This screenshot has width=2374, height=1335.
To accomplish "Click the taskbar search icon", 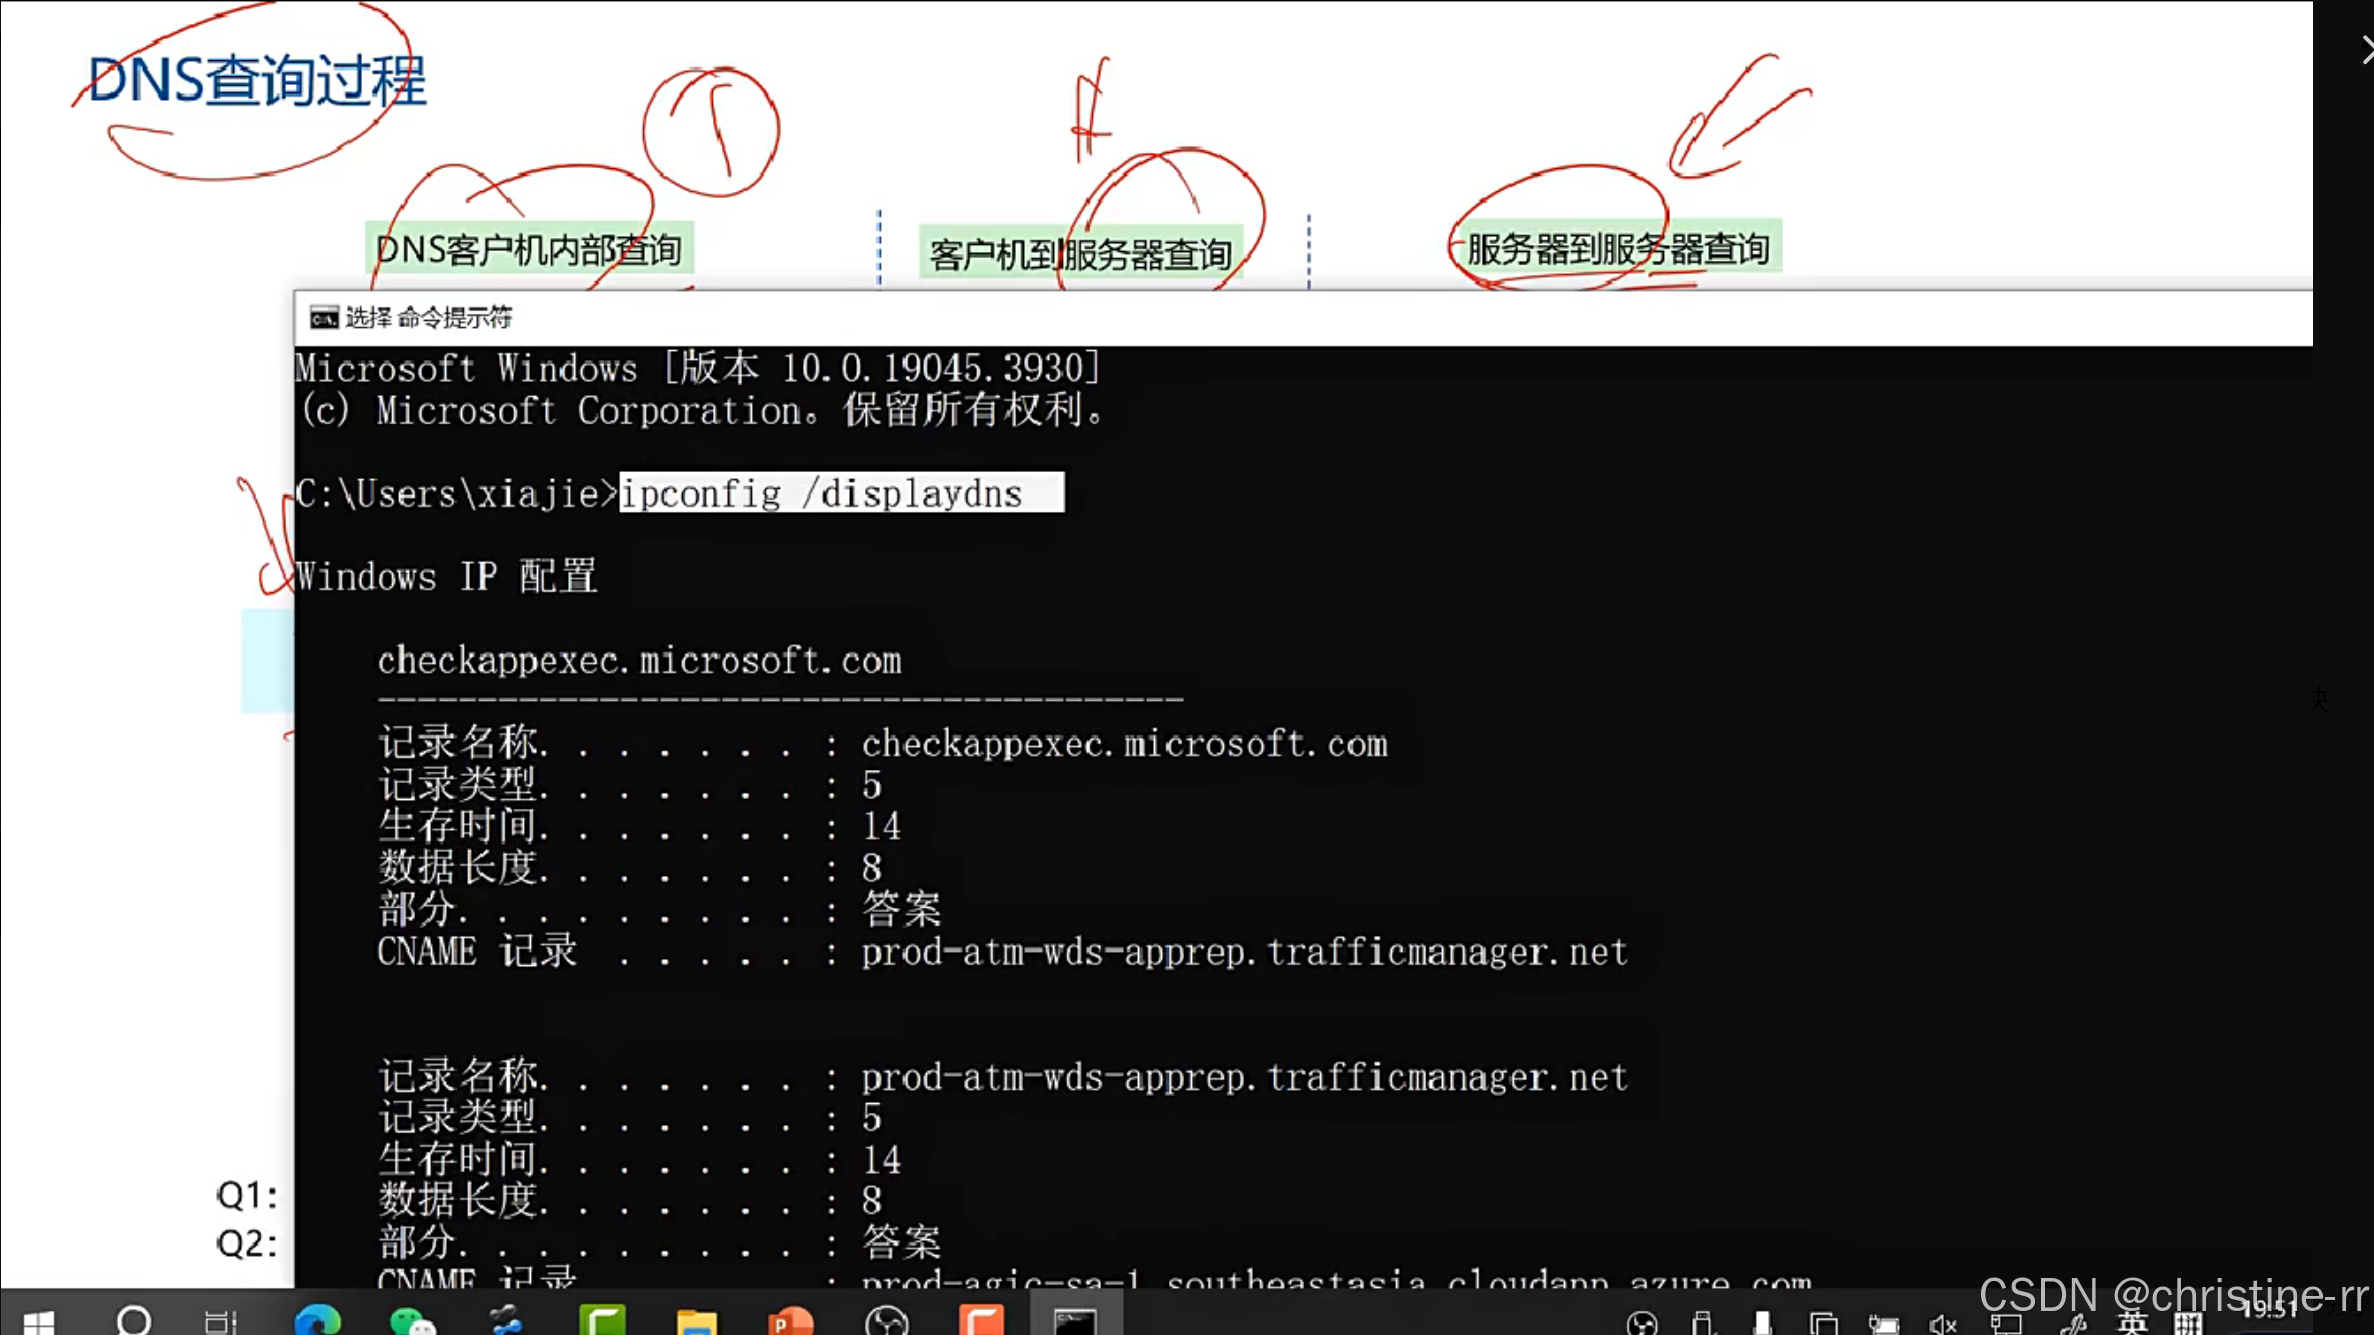I will pos(133,1321).
